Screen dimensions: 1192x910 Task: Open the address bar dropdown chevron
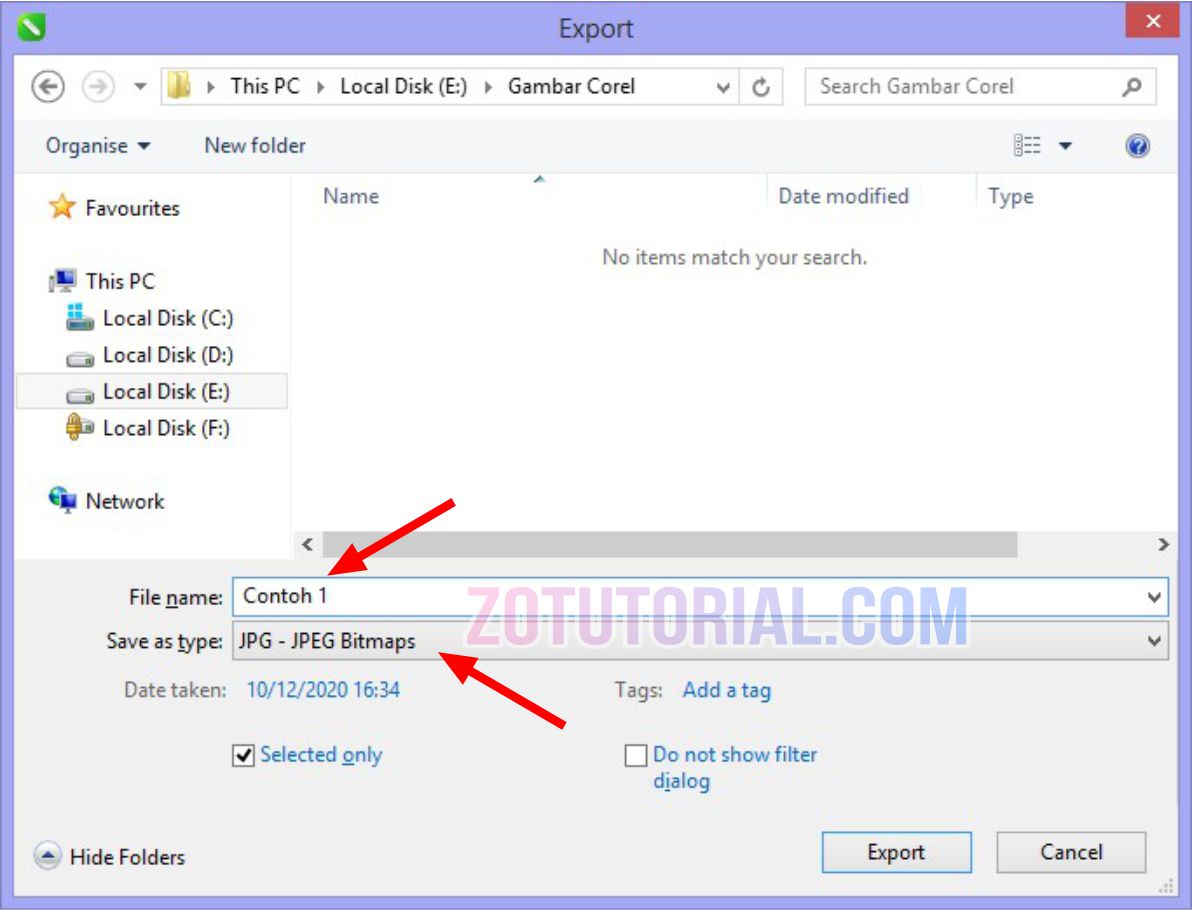click(722, 86)
